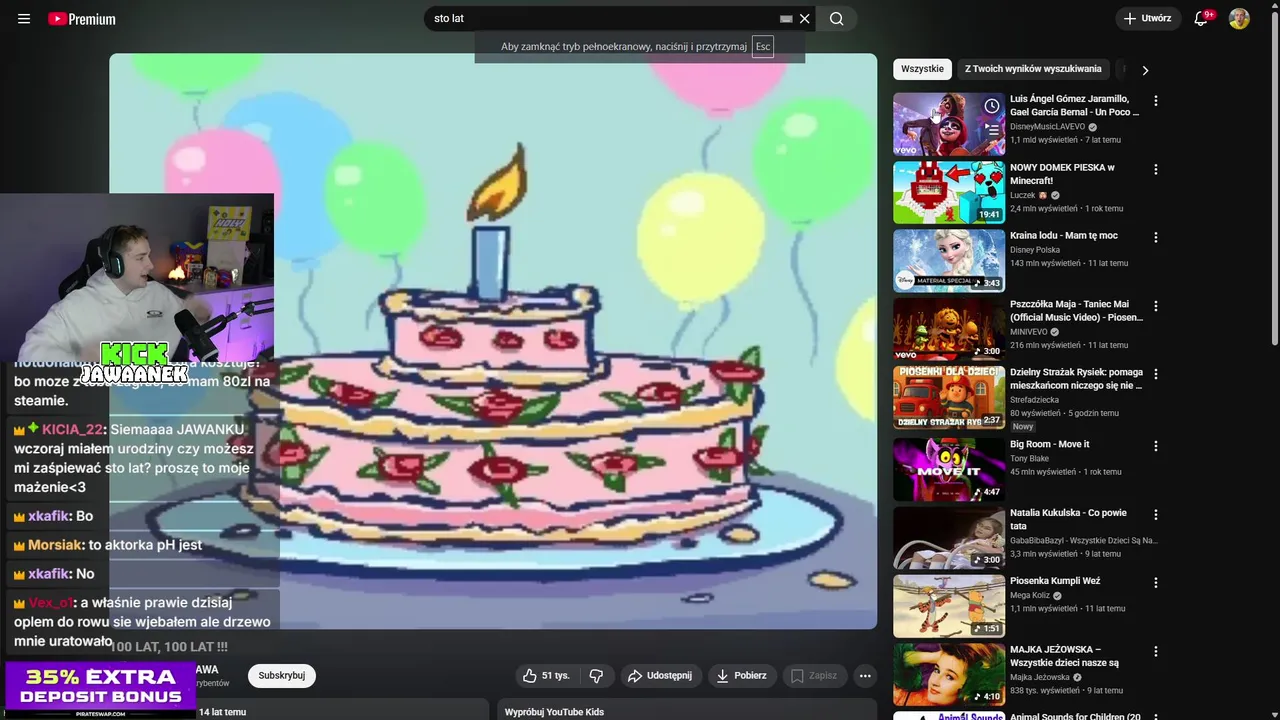Go to YouTube Premium home logo
The image size is (1280, 720).
(x=82, y=19)
